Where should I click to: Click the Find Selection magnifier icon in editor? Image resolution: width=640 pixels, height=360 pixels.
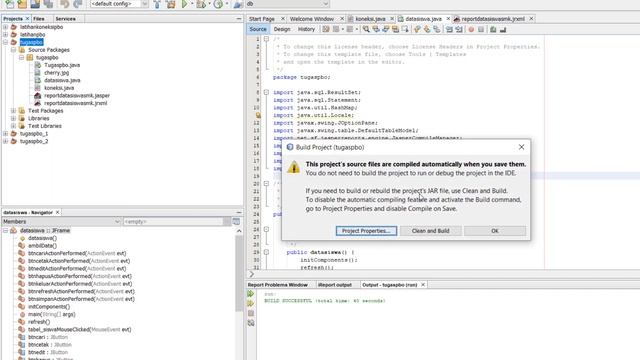click(366, 29)
